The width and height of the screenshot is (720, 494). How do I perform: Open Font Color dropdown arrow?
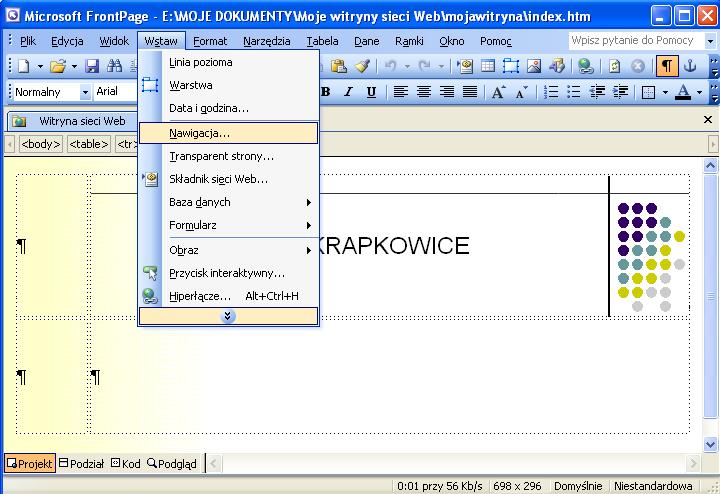click(700, 92)
